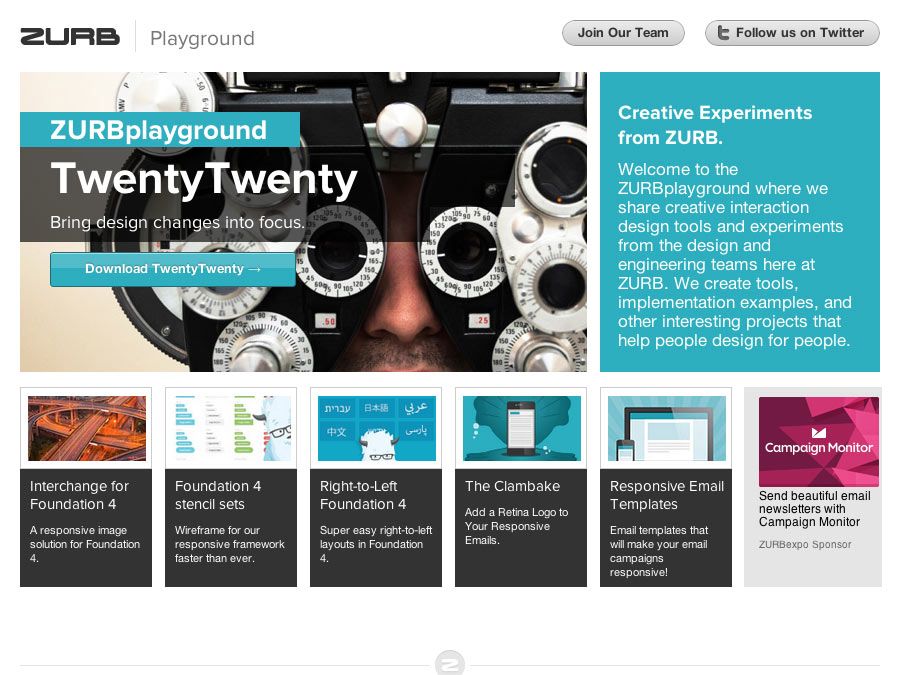Download TwentyTwenty from the hero banner
Image resolution: width=900 pixels, height=675 pixels.
point(173,269)
